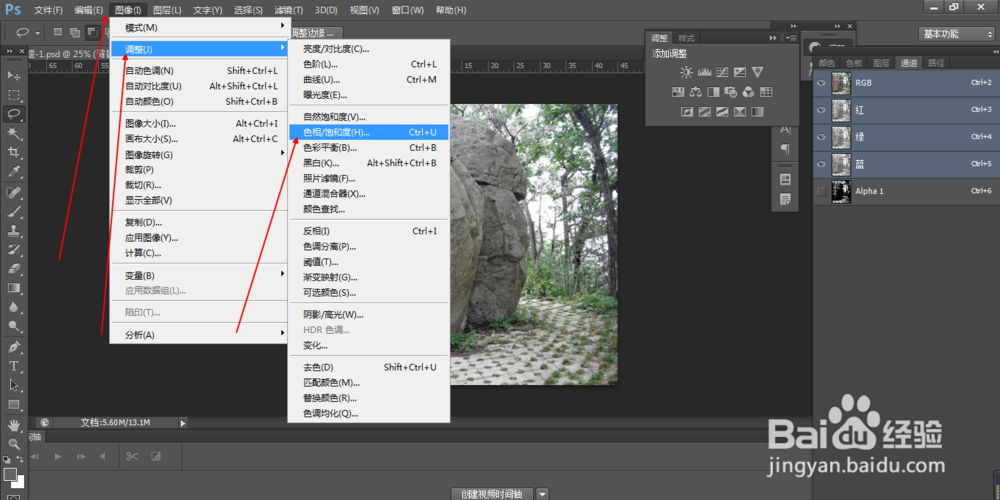Add Color Balance scales icon
The width and height of the screenshot is (1000, 500).
pos(695,92)
